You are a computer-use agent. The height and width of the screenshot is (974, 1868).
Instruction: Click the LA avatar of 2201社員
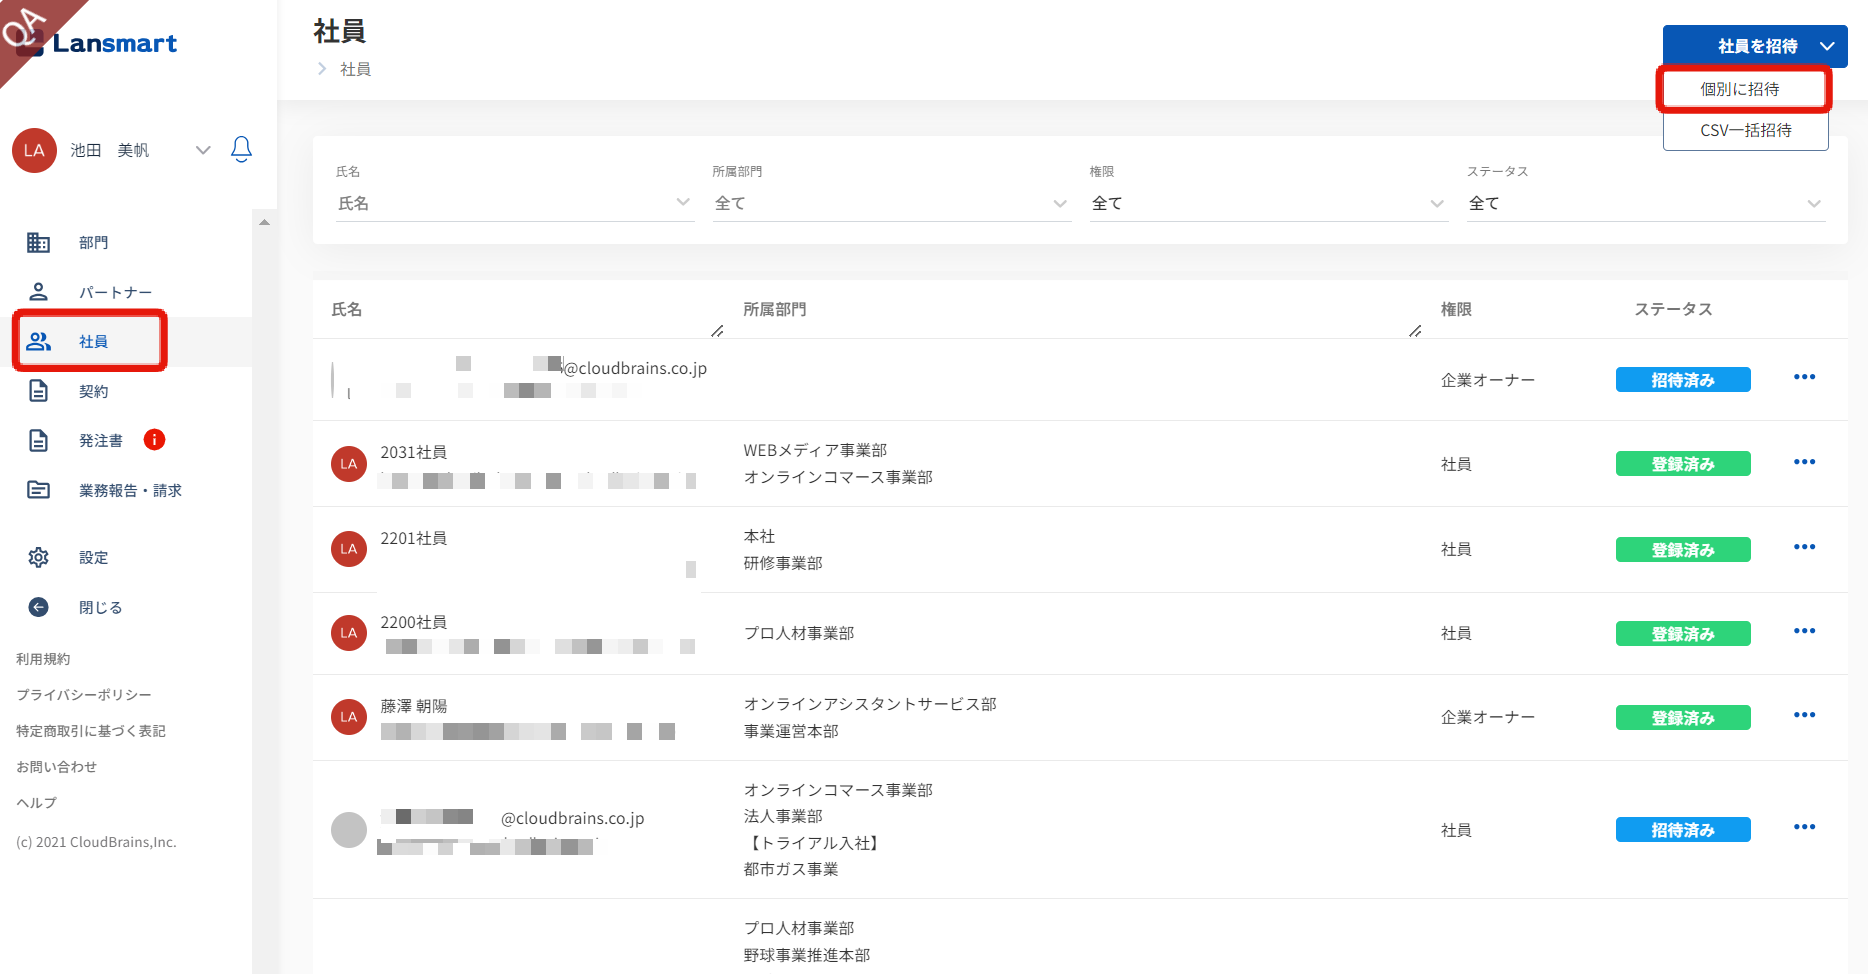click(349, 549)
